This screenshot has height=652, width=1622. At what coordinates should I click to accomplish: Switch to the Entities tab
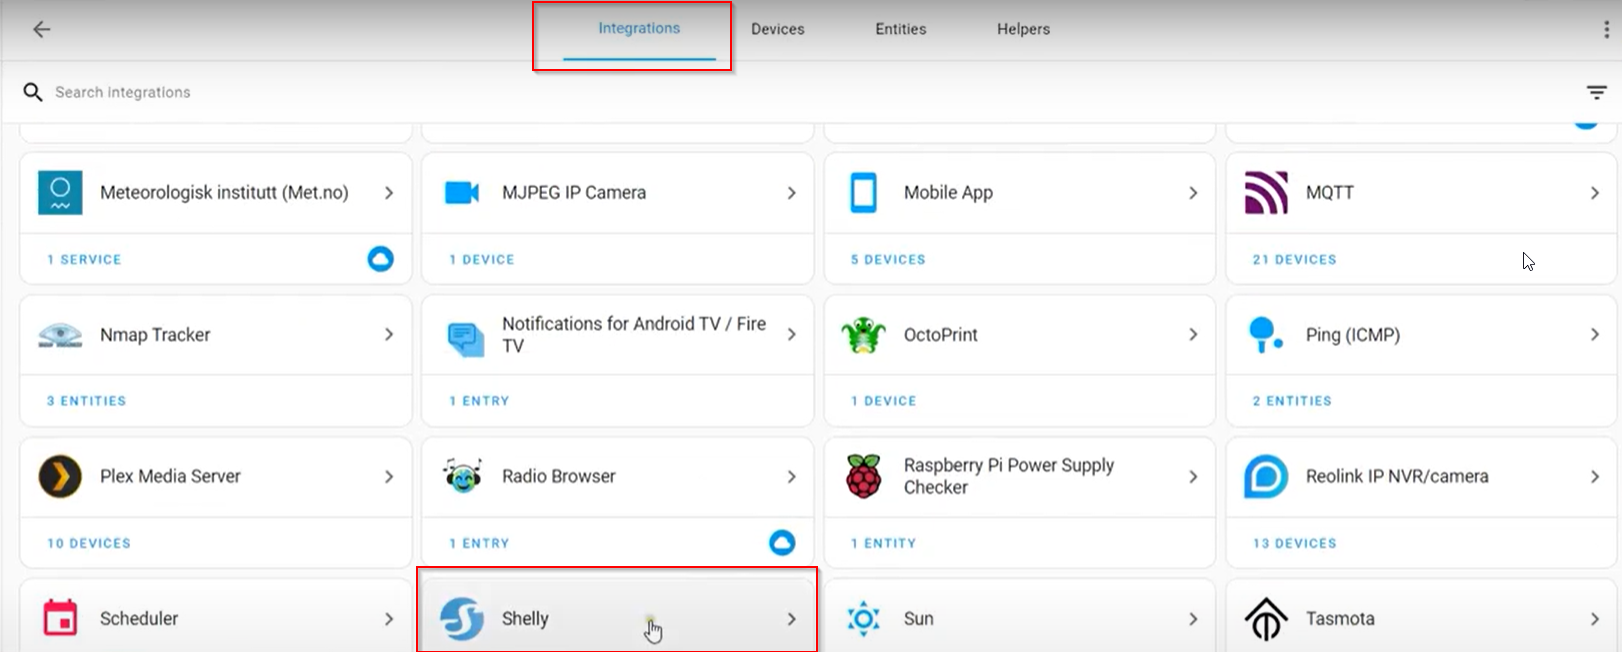tap(900, 29)
